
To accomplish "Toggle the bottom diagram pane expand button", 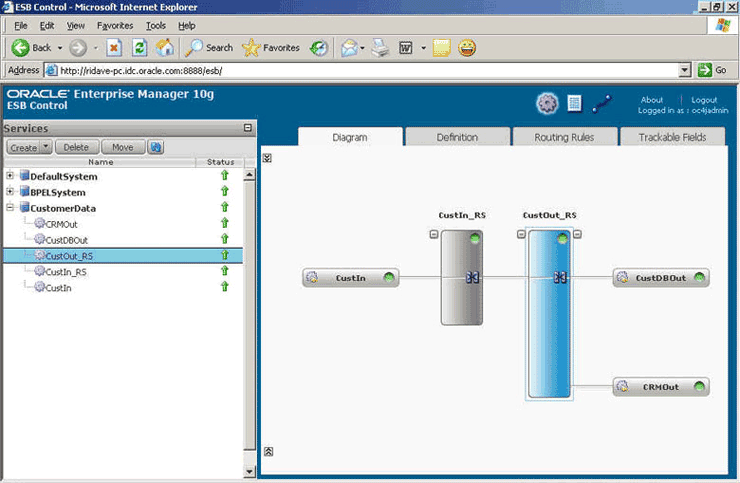I will [268, 451].
